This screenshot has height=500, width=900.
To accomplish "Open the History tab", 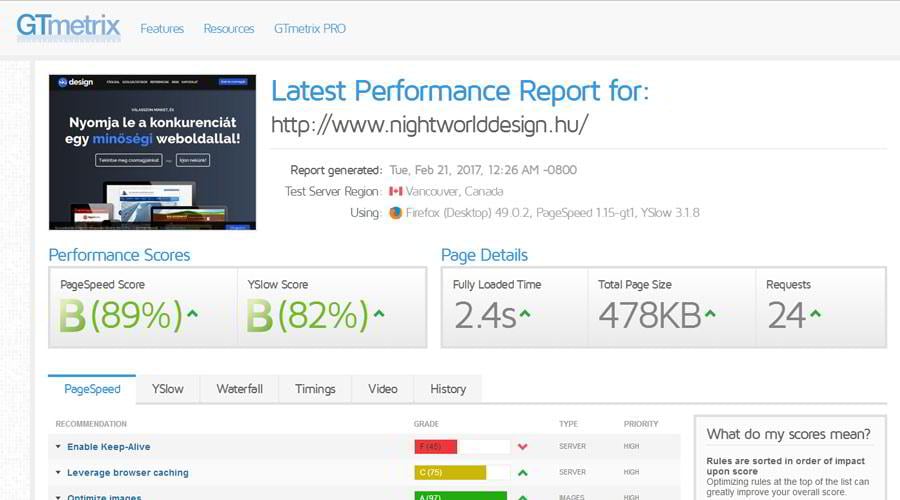I will (x=448, y=389).
